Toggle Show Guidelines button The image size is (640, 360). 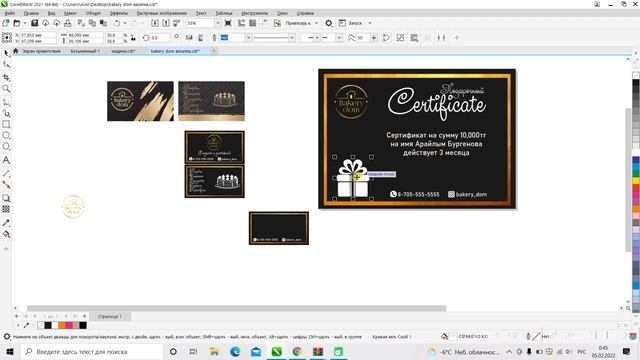tap(264, 23)
